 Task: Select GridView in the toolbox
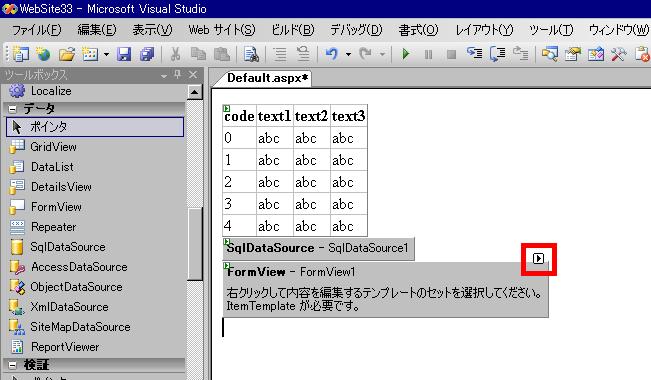tap(43, 147)
